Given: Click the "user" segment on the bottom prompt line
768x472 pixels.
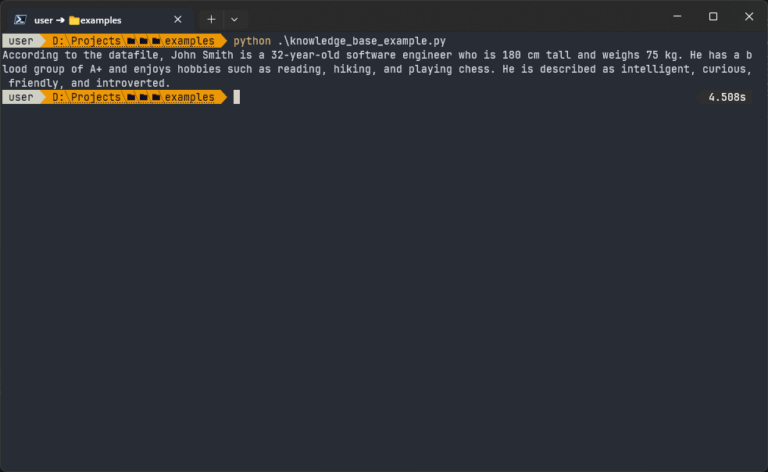Looking at the screenshot, I should 20,97.
